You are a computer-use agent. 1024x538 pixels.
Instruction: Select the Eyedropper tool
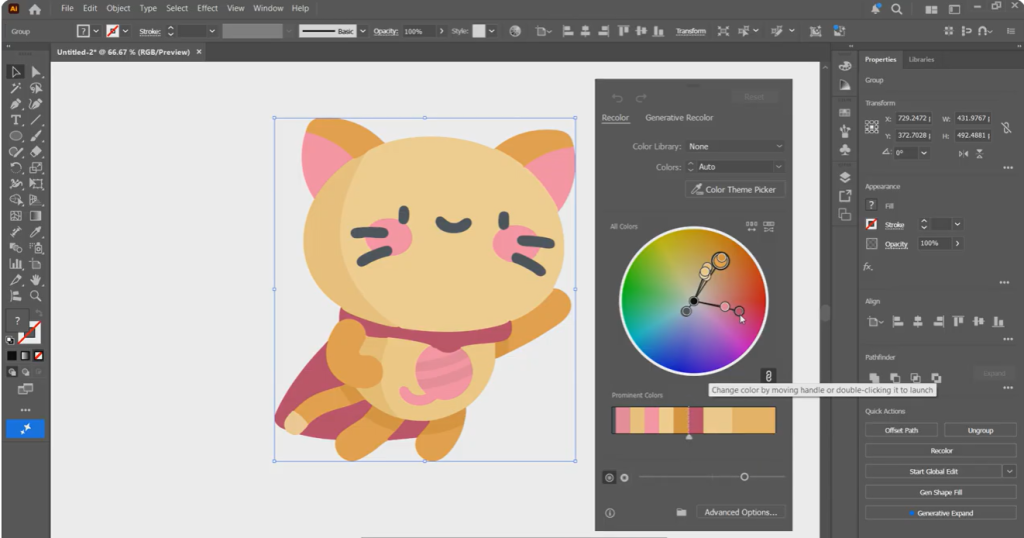tap(36, 232)
